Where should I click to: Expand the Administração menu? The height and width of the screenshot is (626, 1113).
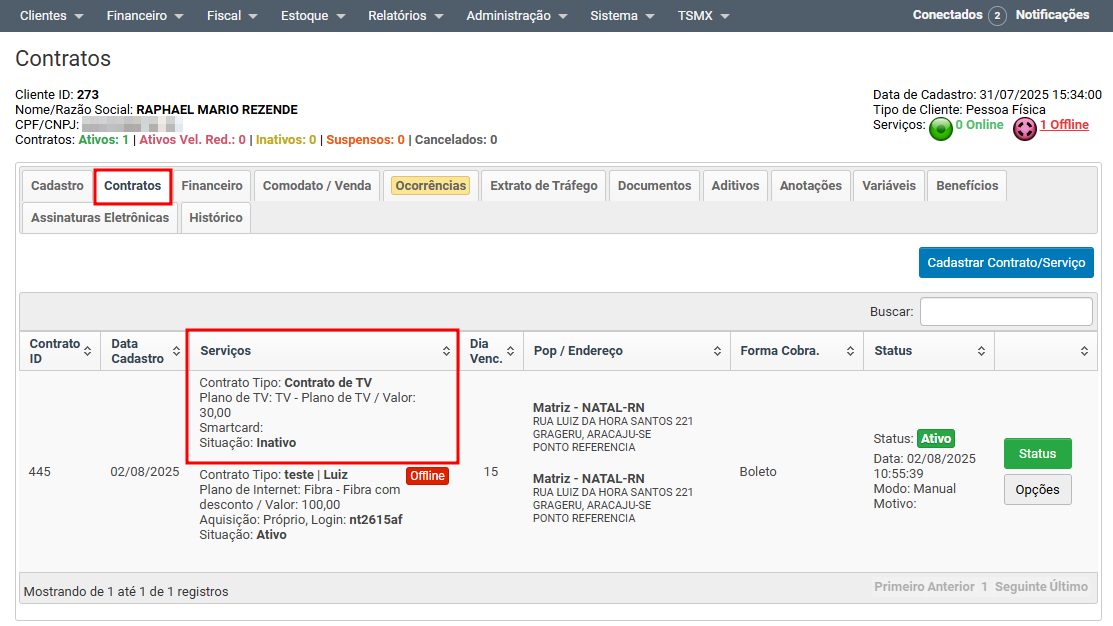pyautogui.click(x=516, y=16)
